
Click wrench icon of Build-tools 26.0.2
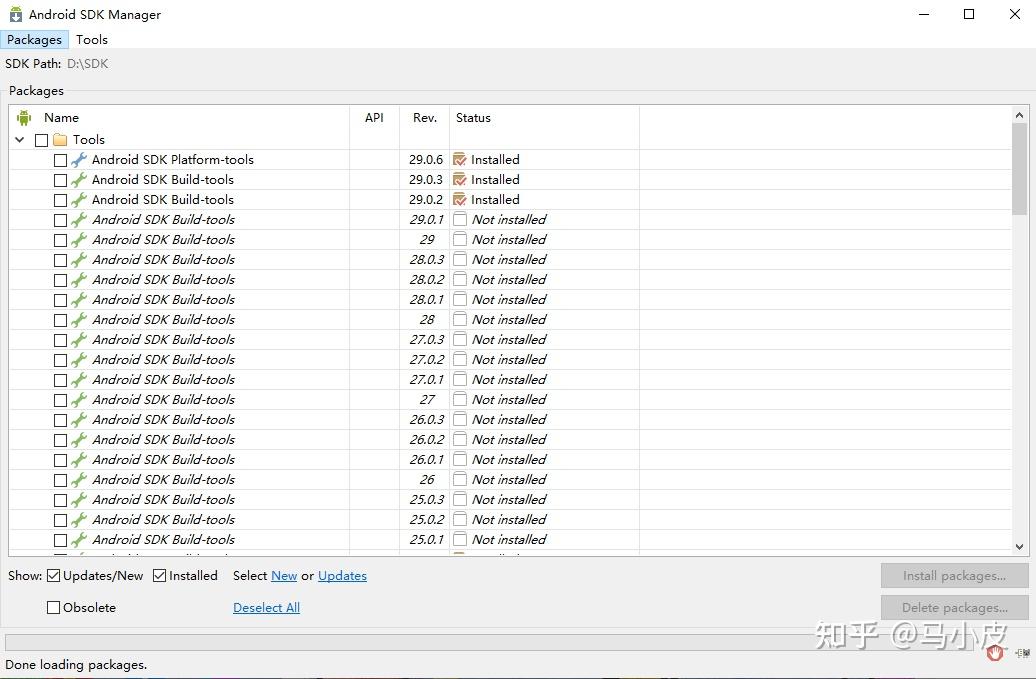pos(79,440)
